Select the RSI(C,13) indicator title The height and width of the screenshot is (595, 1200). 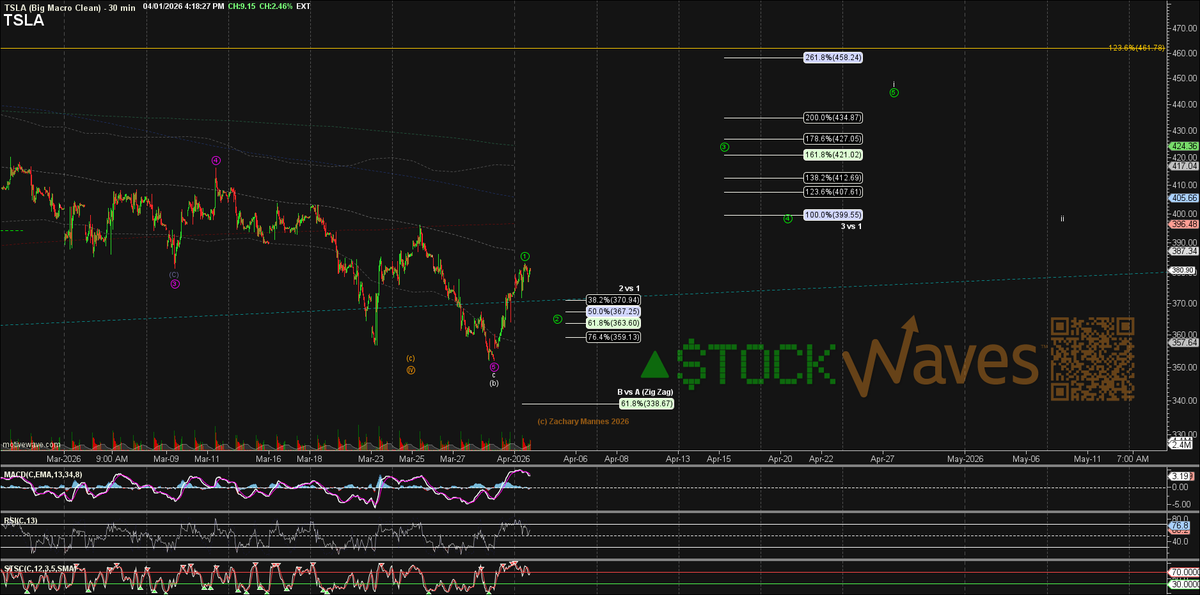pos(19,521)
